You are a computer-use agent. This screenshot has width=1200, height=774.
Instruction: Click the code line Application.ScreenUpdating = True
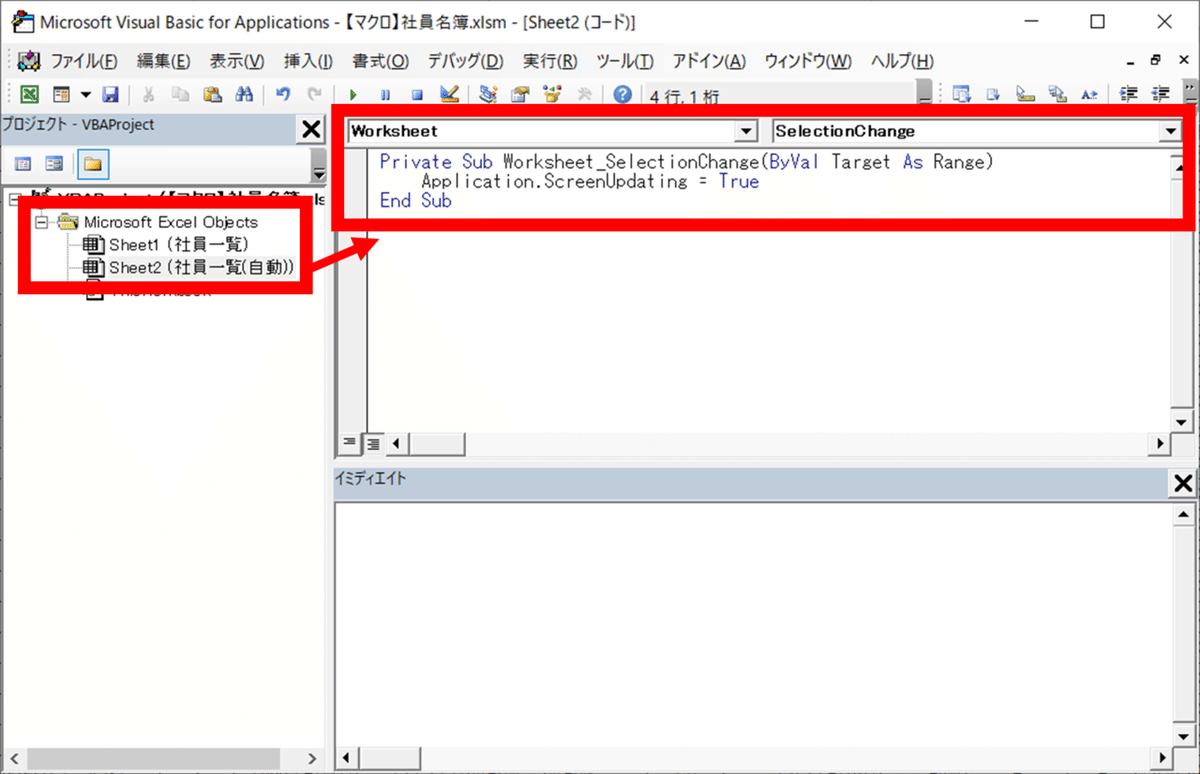pyautogui.click(x=590, y=182)
